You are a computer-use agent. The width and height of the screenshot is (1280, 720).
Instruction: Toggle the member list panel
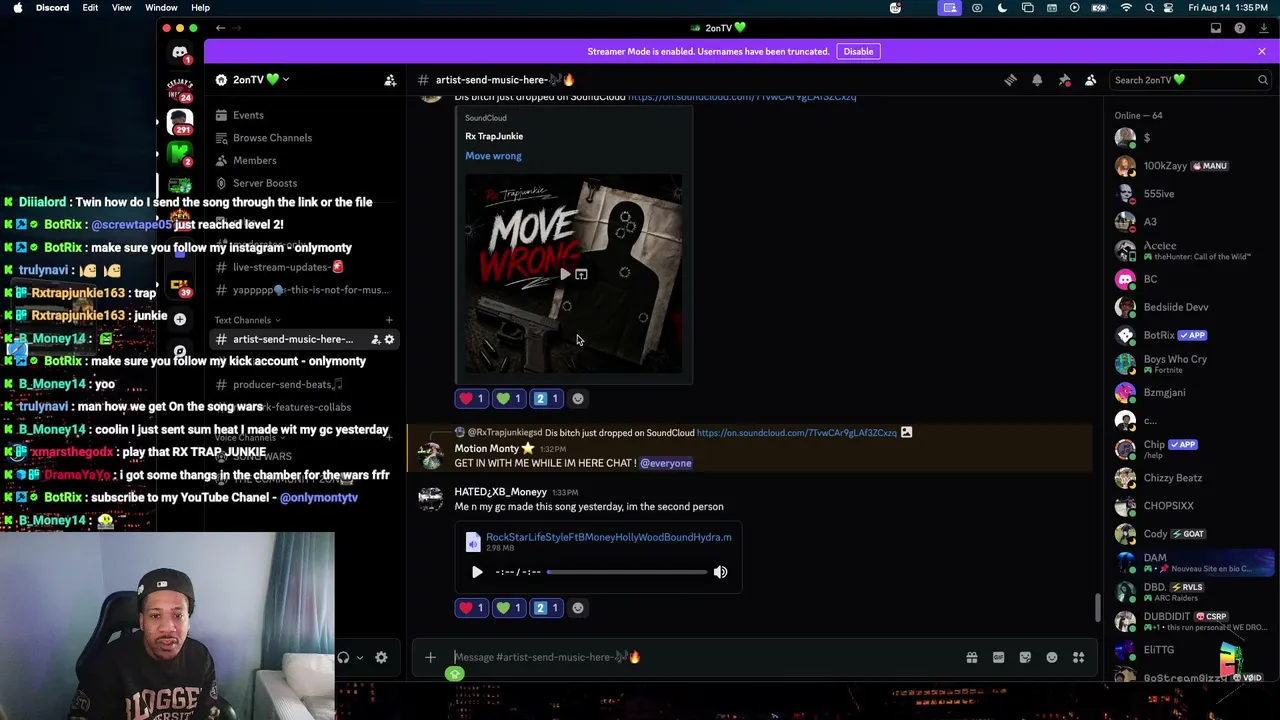tap(1091, 80)
